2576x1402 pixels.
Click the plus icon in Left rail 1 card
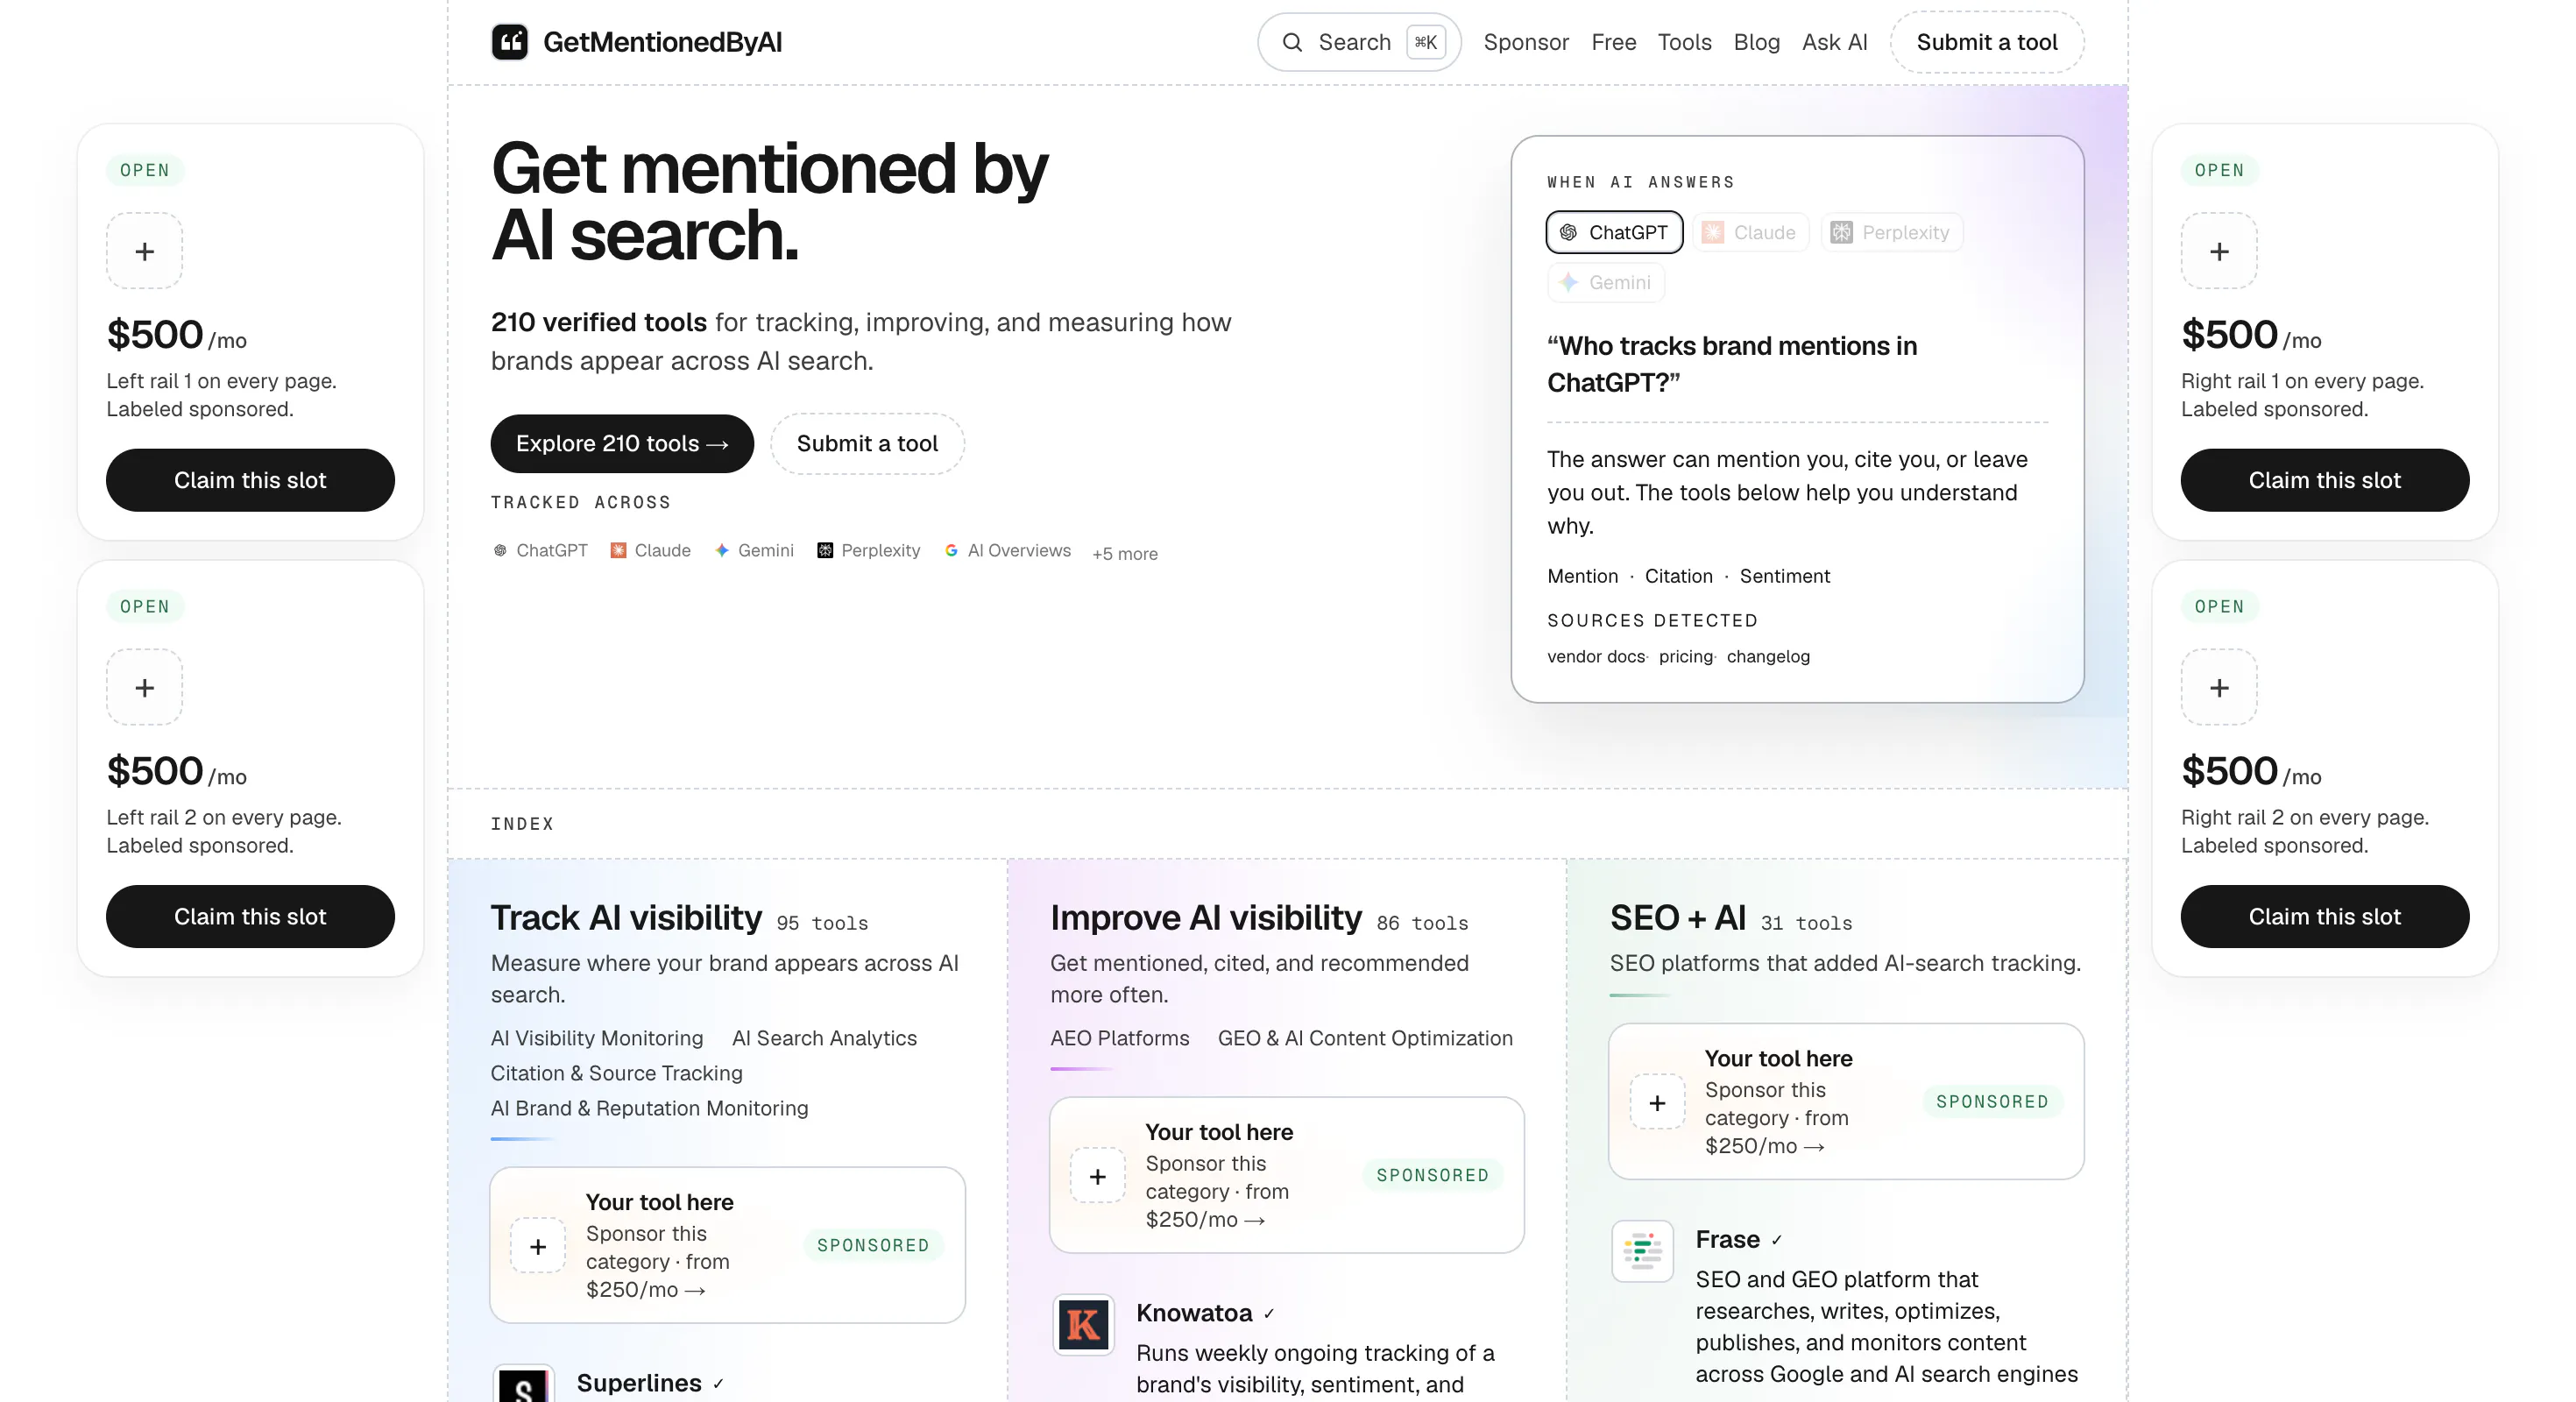pyautogui.click(x=145, y=251)
